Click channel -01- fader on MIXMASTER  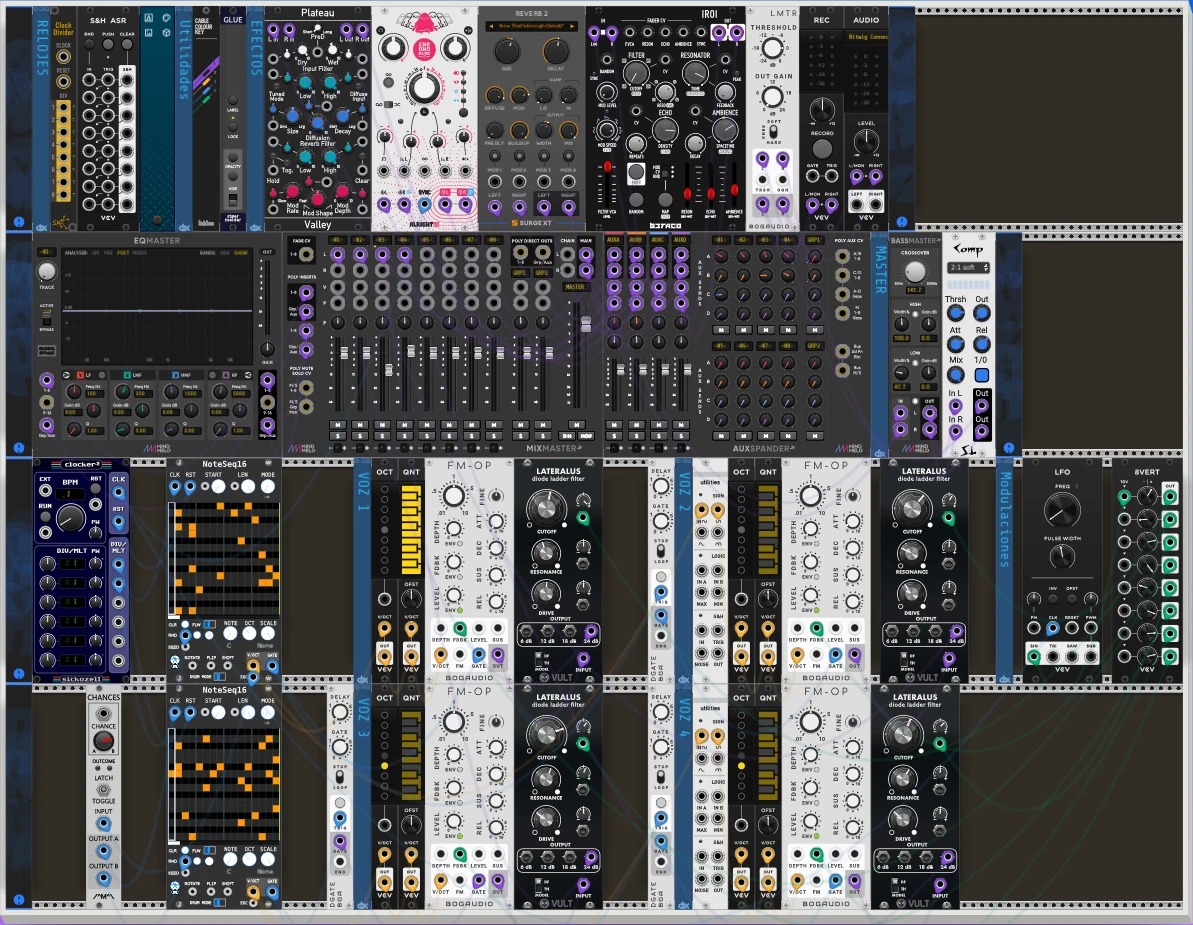pos(344,353)
